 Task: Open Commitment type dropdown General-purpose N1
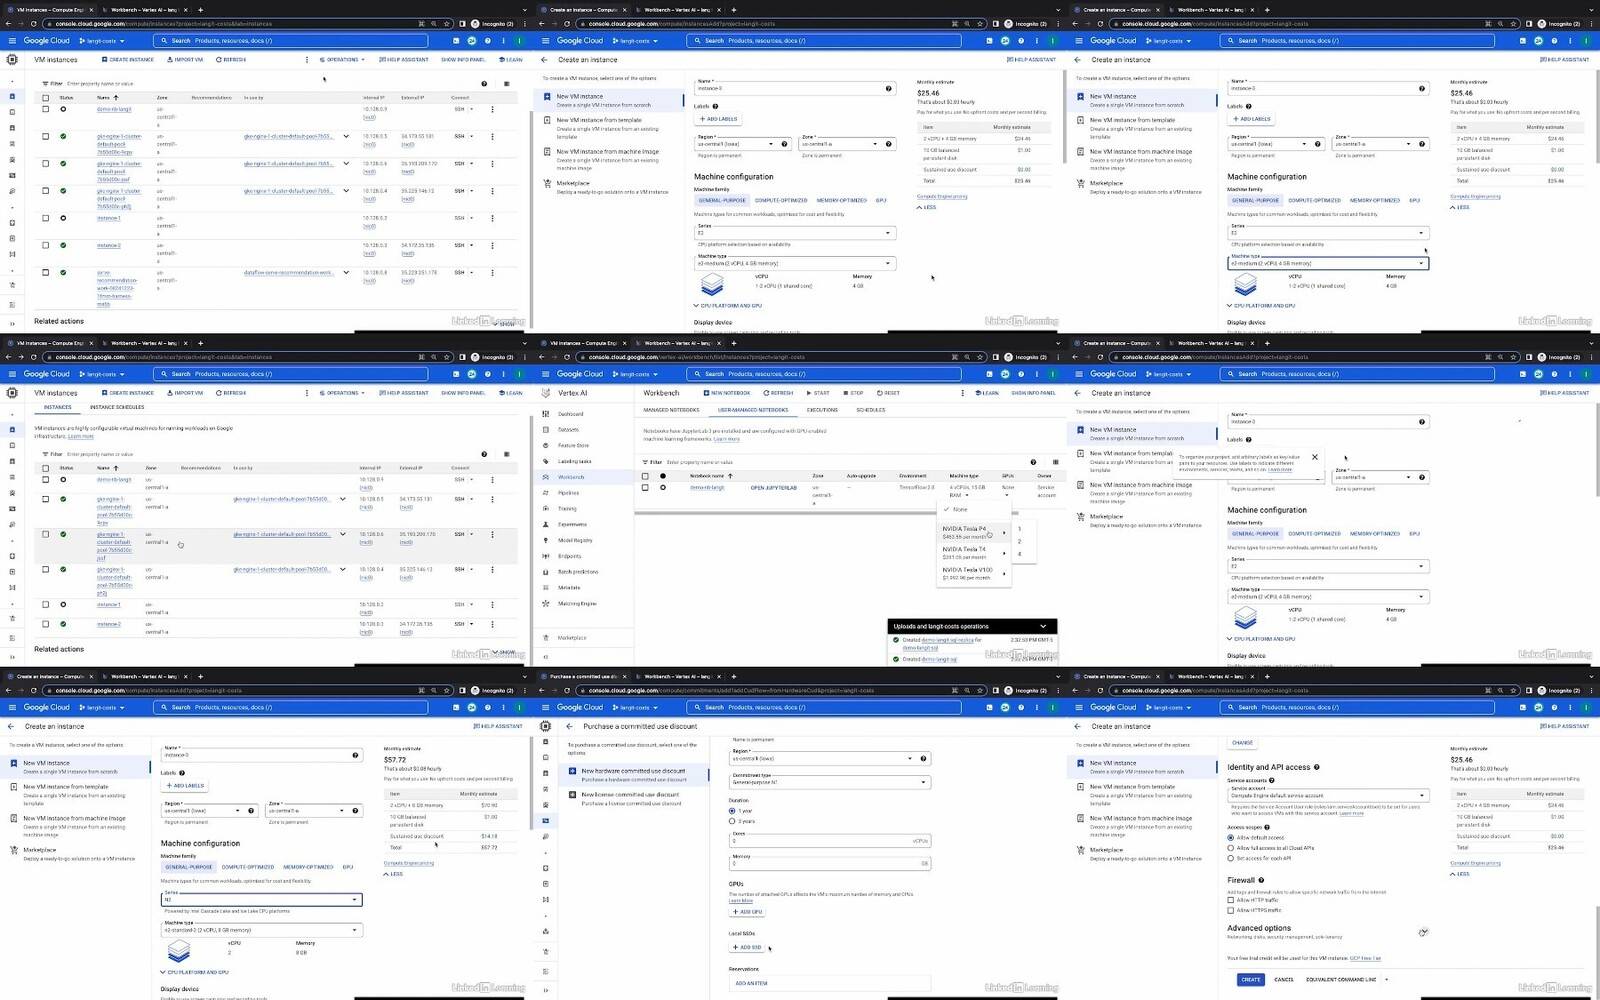point(830,781)
